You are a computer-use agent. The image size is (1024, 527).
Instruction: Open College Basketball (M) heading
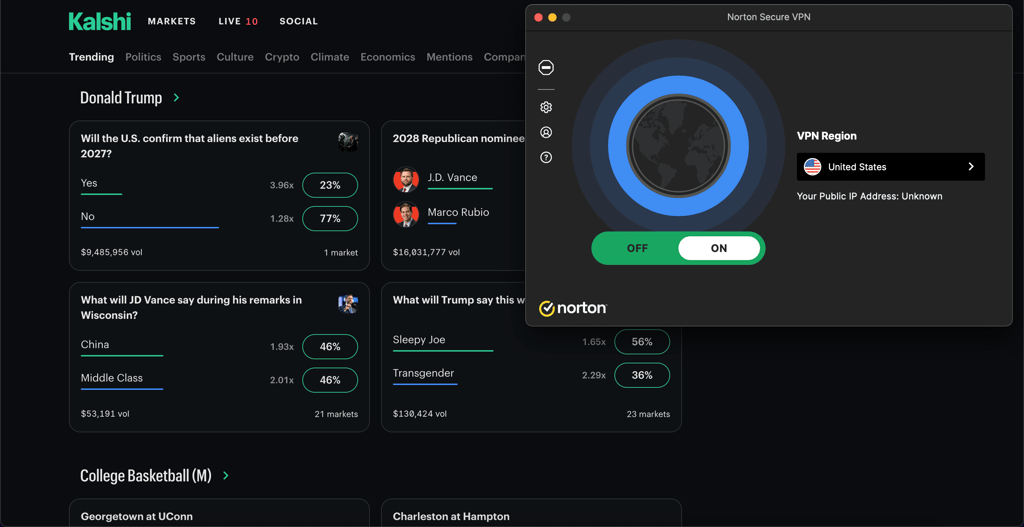click(x=146, y=475)
